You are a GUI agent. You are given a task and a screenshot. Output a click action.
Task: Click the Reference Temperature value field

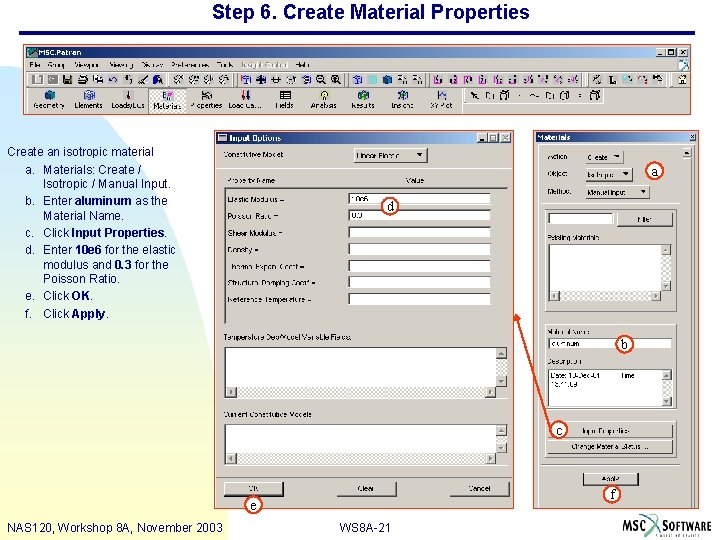[x=419, y=299]
